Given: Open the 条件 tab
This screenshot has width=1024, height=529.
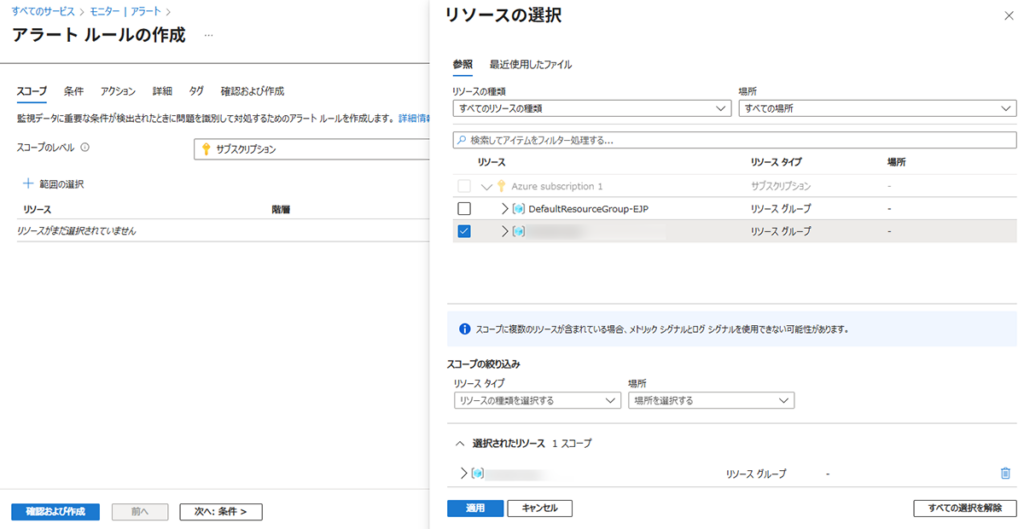Looking at the screenshot, I should point(73,91).
